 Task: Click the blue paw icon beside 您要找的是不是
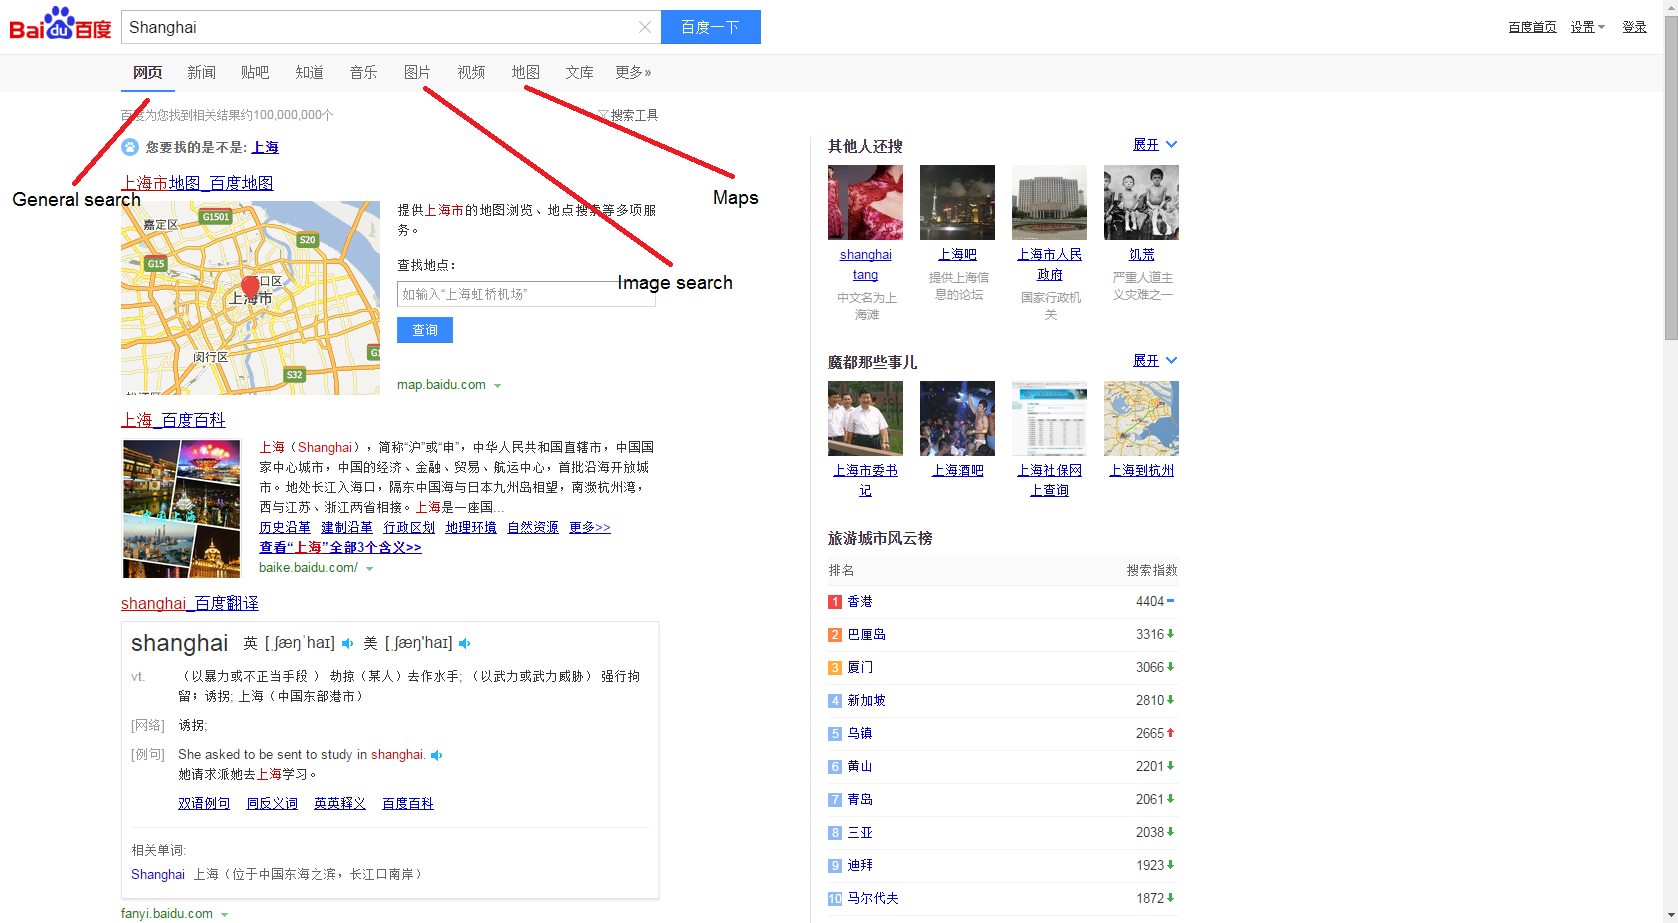tap(130, 147)
